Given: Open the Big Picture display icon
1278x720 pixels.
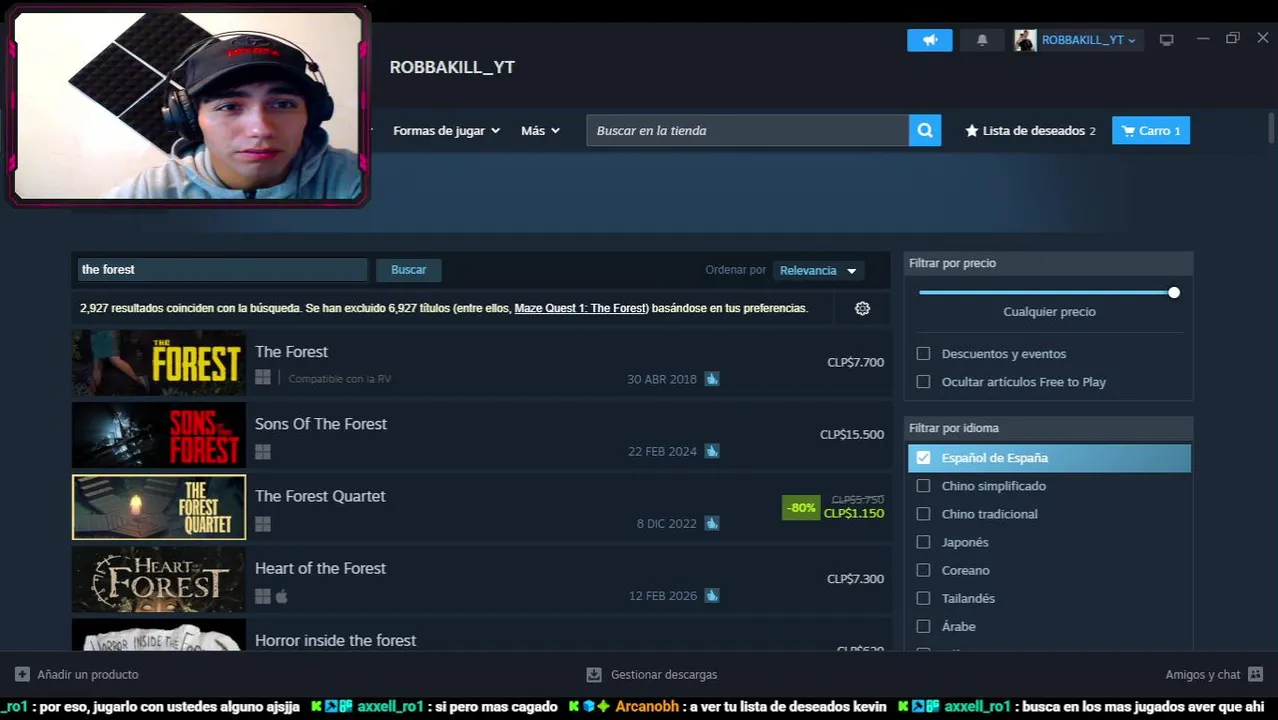Looking at the screenshot, I should [x=1166, y=40].
